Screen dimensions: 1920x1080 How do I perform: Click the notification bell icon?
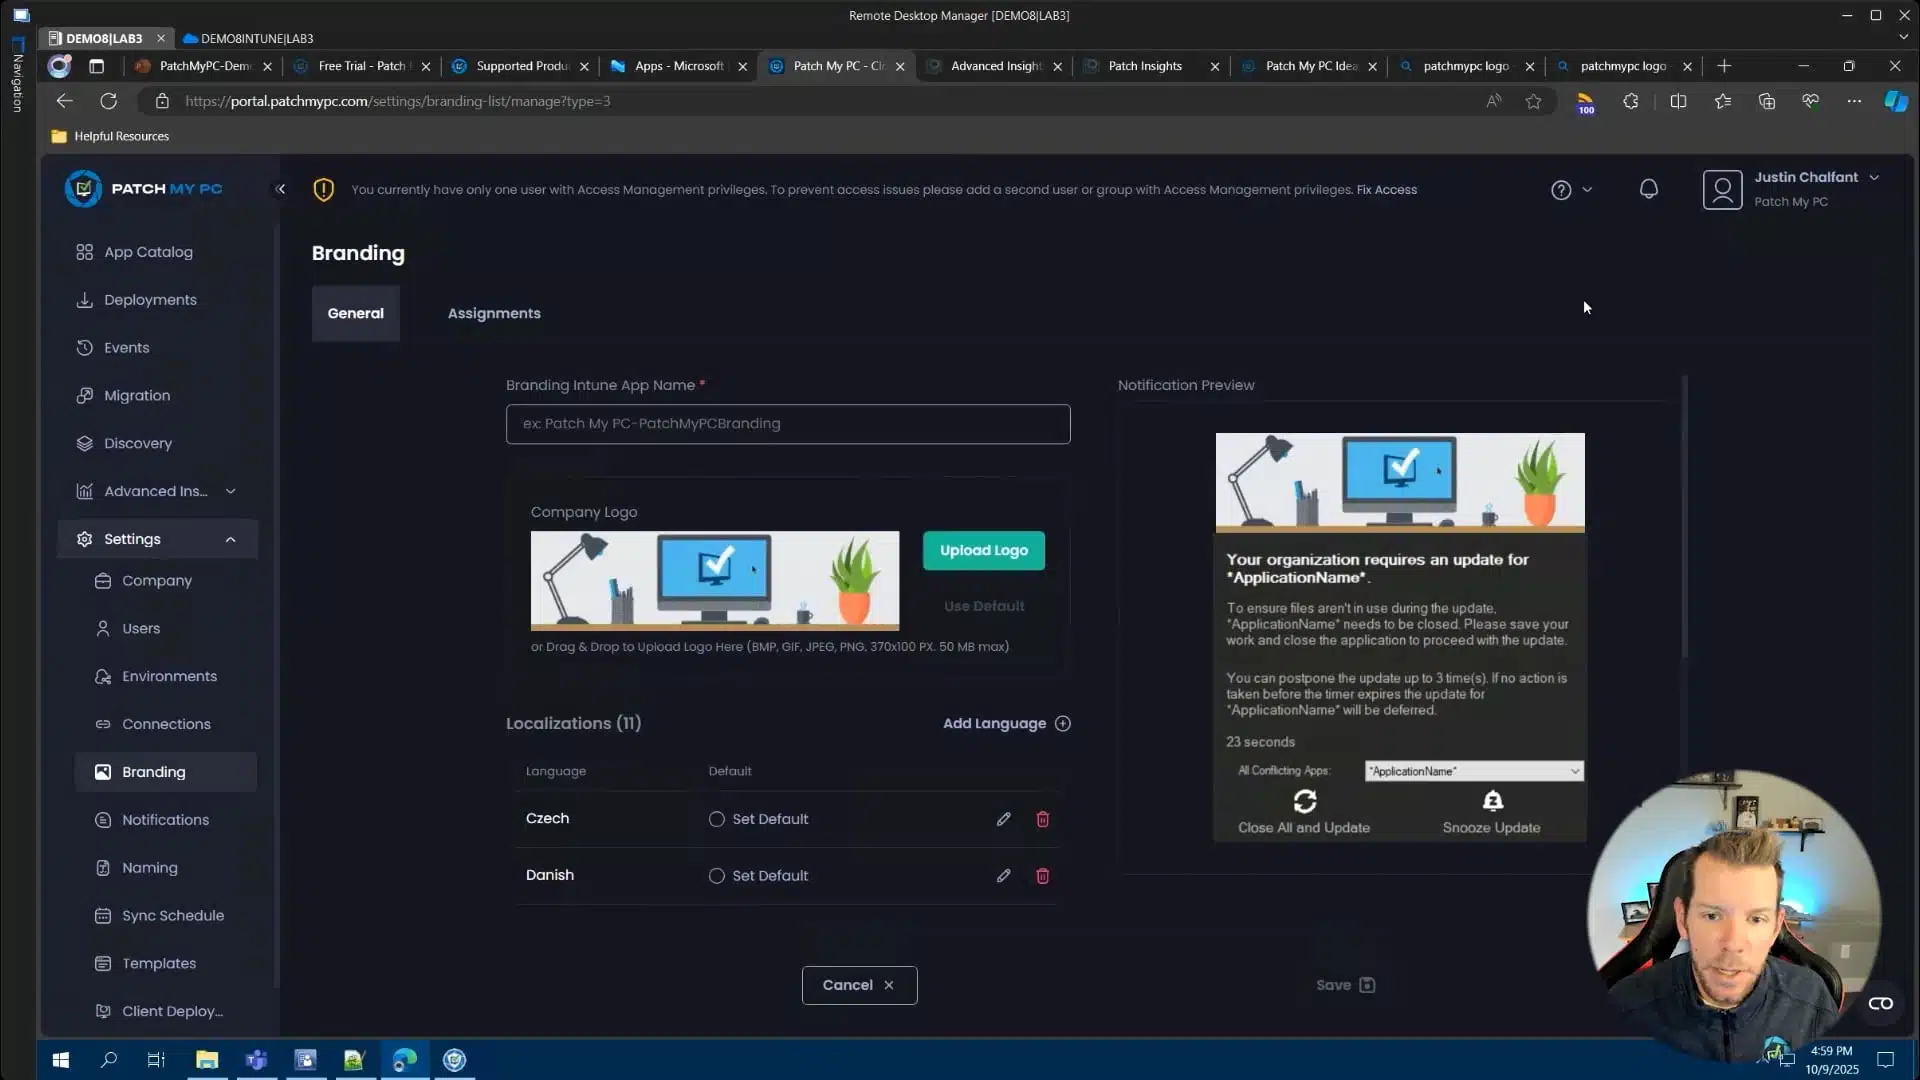(x=1648, y=189)
